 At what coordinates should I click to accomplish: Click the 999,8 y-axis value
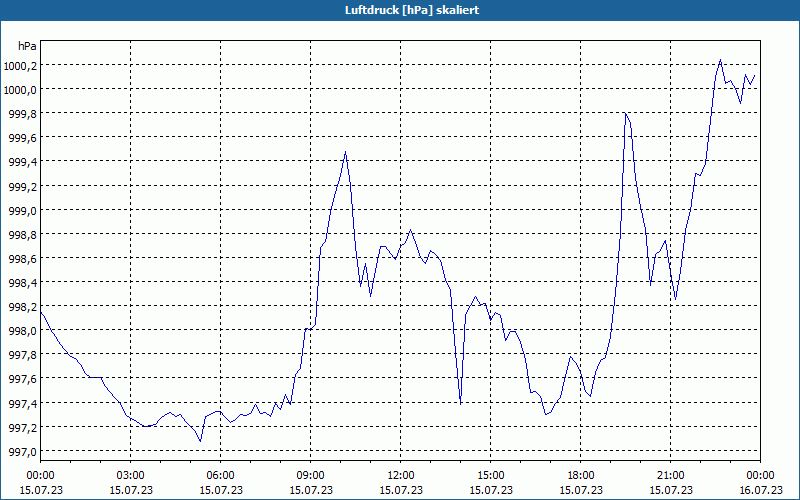[23, 113]
